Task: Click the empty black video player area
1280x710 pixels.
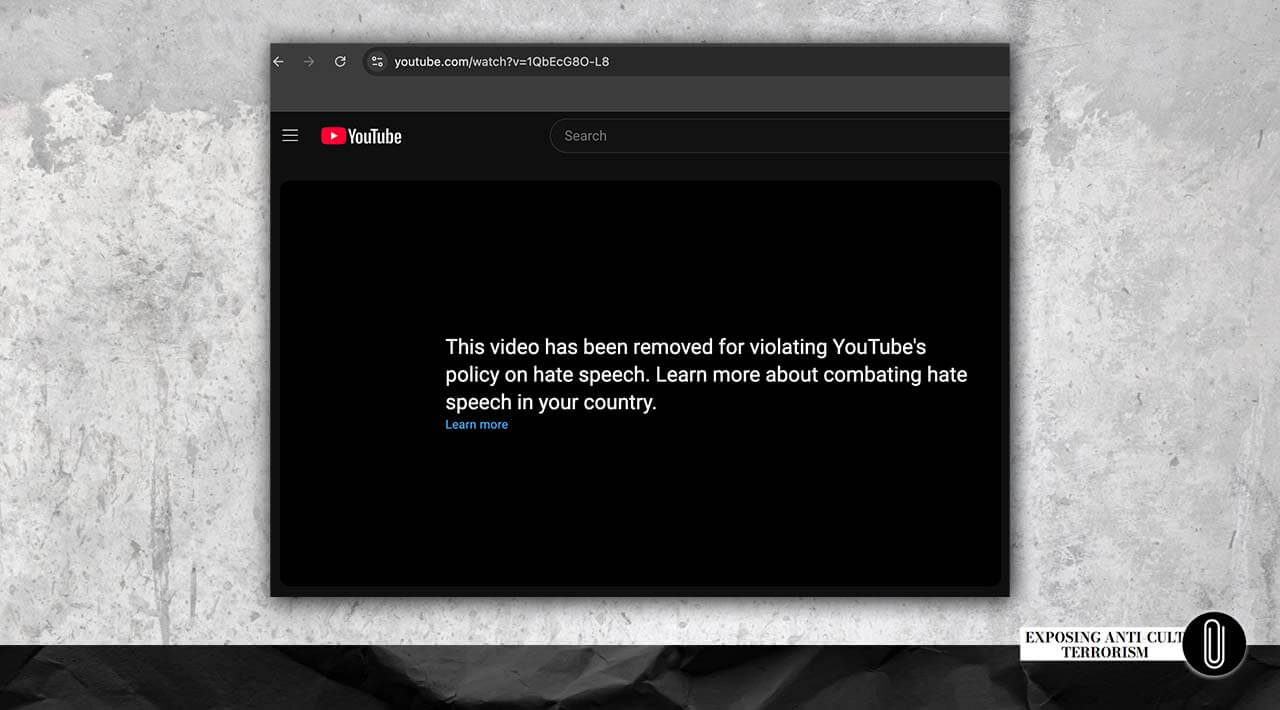Action: click(640, 510)
